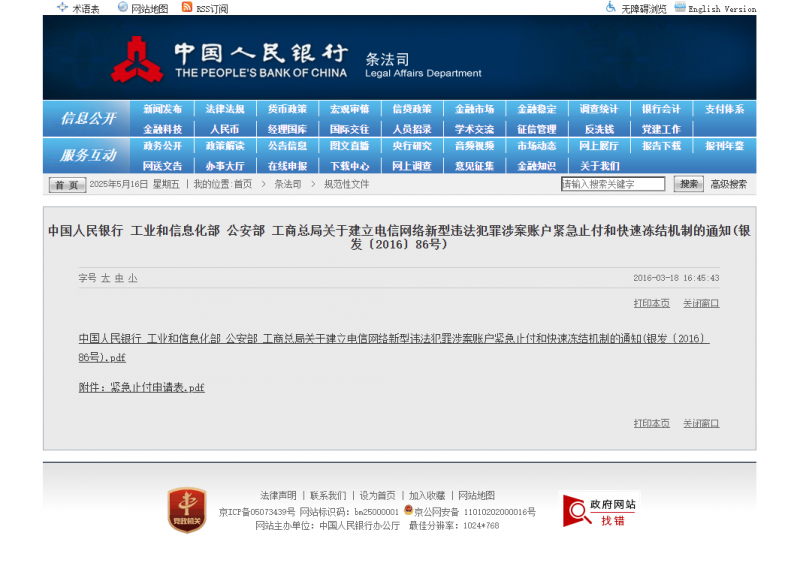Select 货币政策 in the navigation bar
800x563 pixels.
click(x=287, y=109)
